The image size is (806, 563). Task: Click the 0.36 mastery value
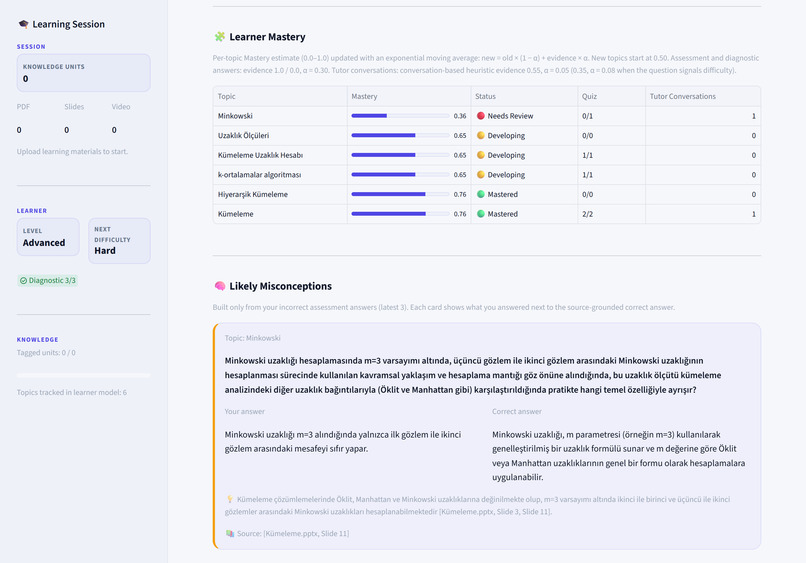point(460,116)
